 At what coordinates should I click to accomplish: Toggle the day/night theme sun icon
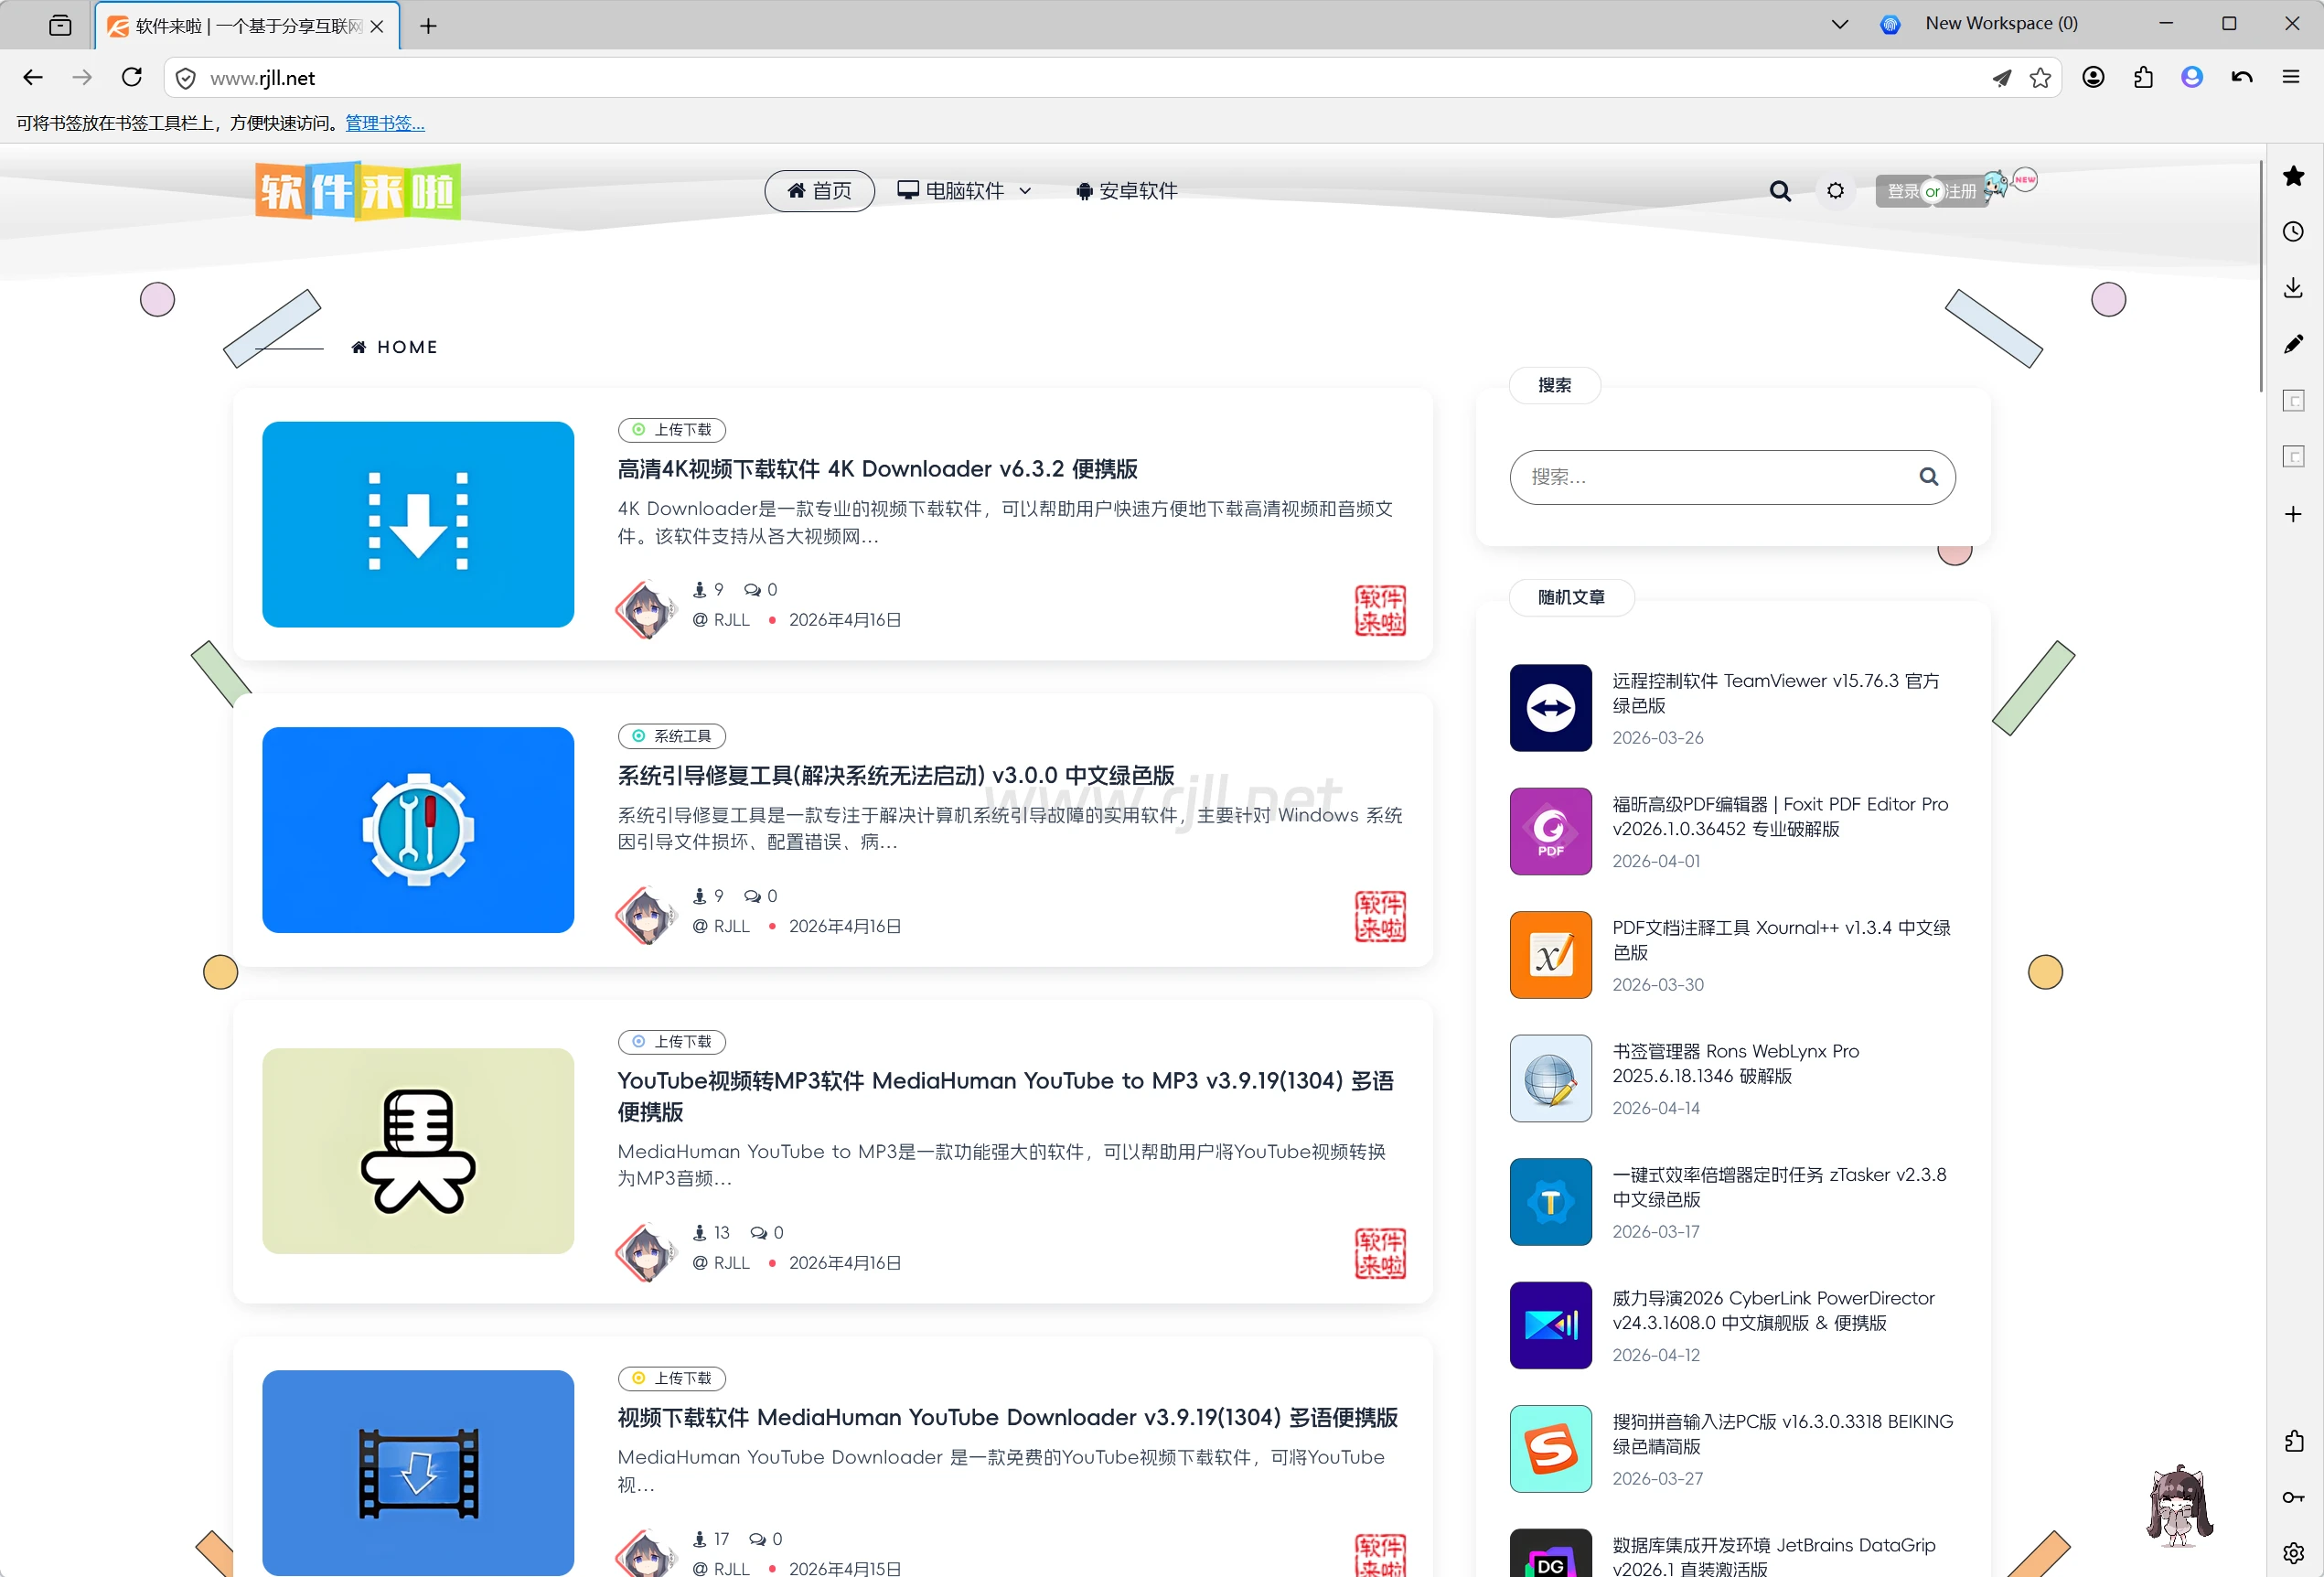(x=1834, y=191)
